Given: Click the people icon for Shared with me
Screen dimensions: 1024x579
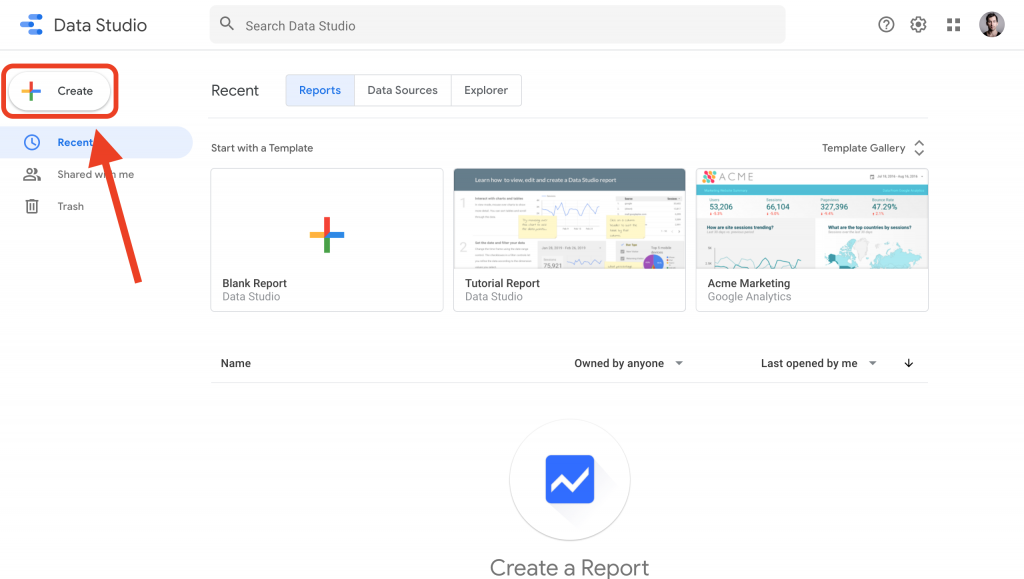Looking at the screenshot, I should click(32, 174).
